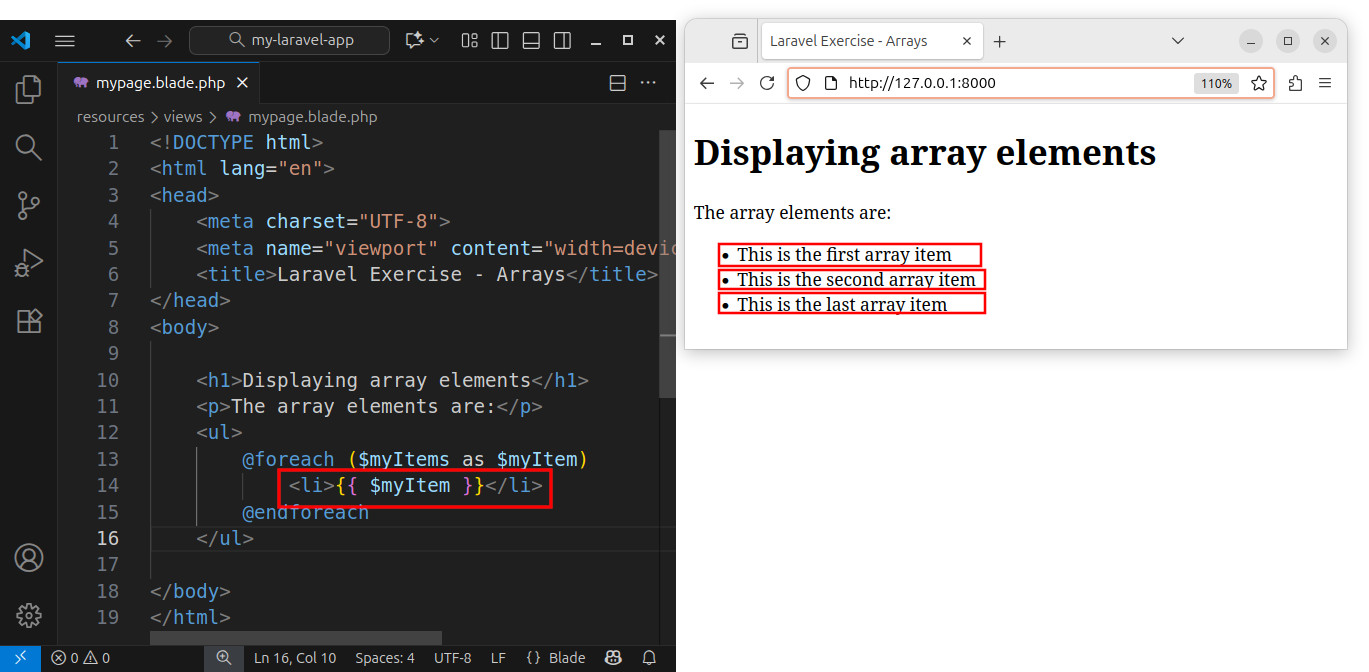The width and height of the screenshot is (1369, 672).
Task: Open the Accounts menu in activity bar
Action: [x=28, y=557]
